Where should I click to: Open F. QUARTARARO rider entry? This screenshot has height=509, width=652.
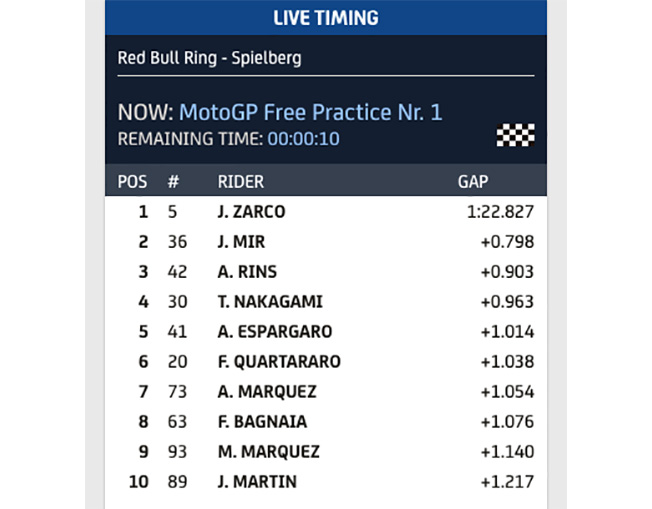279,361
